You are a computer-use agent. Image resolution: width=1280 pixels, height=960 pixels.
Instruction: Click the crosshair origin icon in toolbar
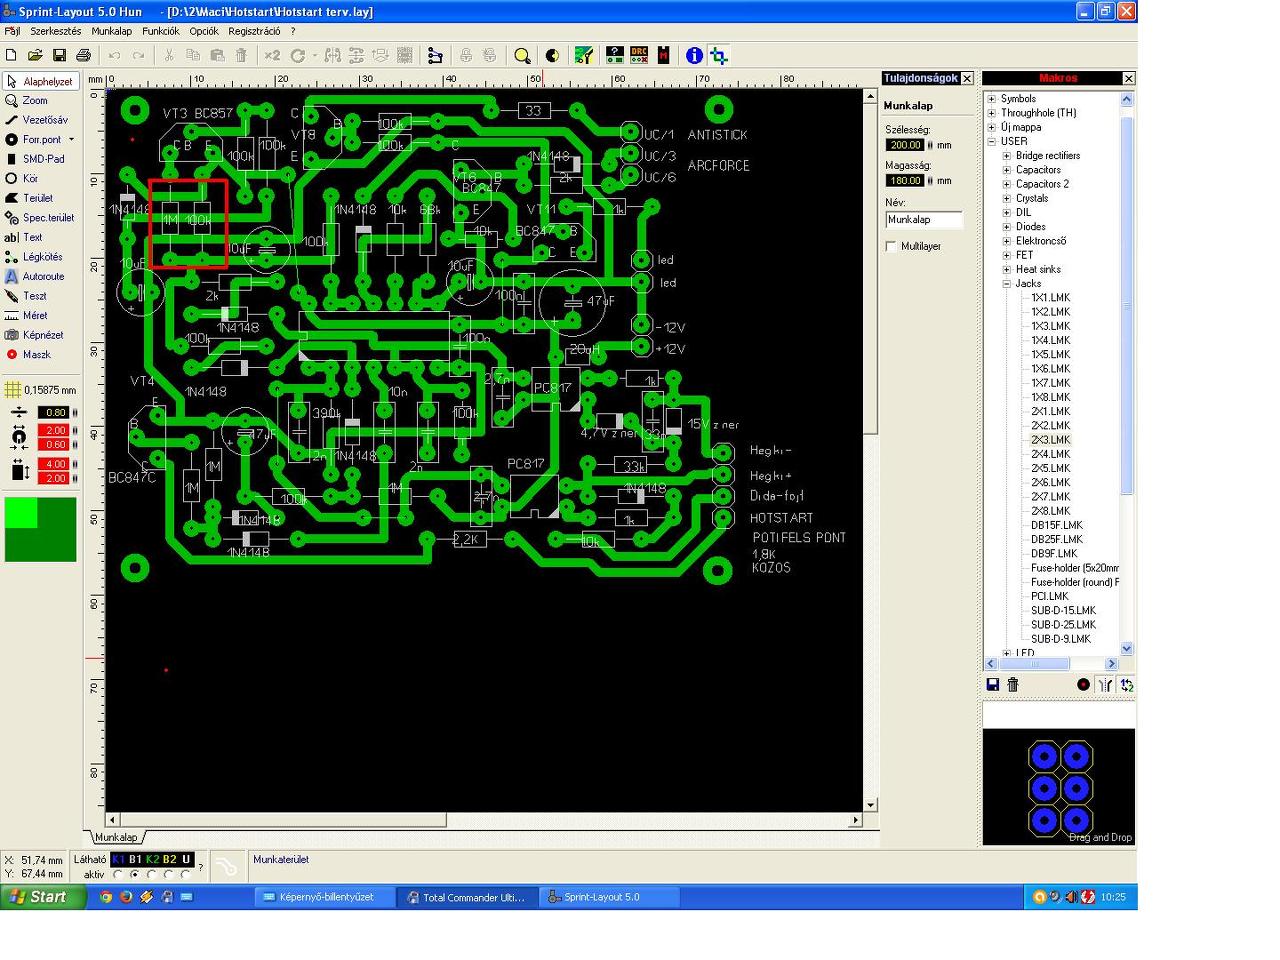point(719,56)
